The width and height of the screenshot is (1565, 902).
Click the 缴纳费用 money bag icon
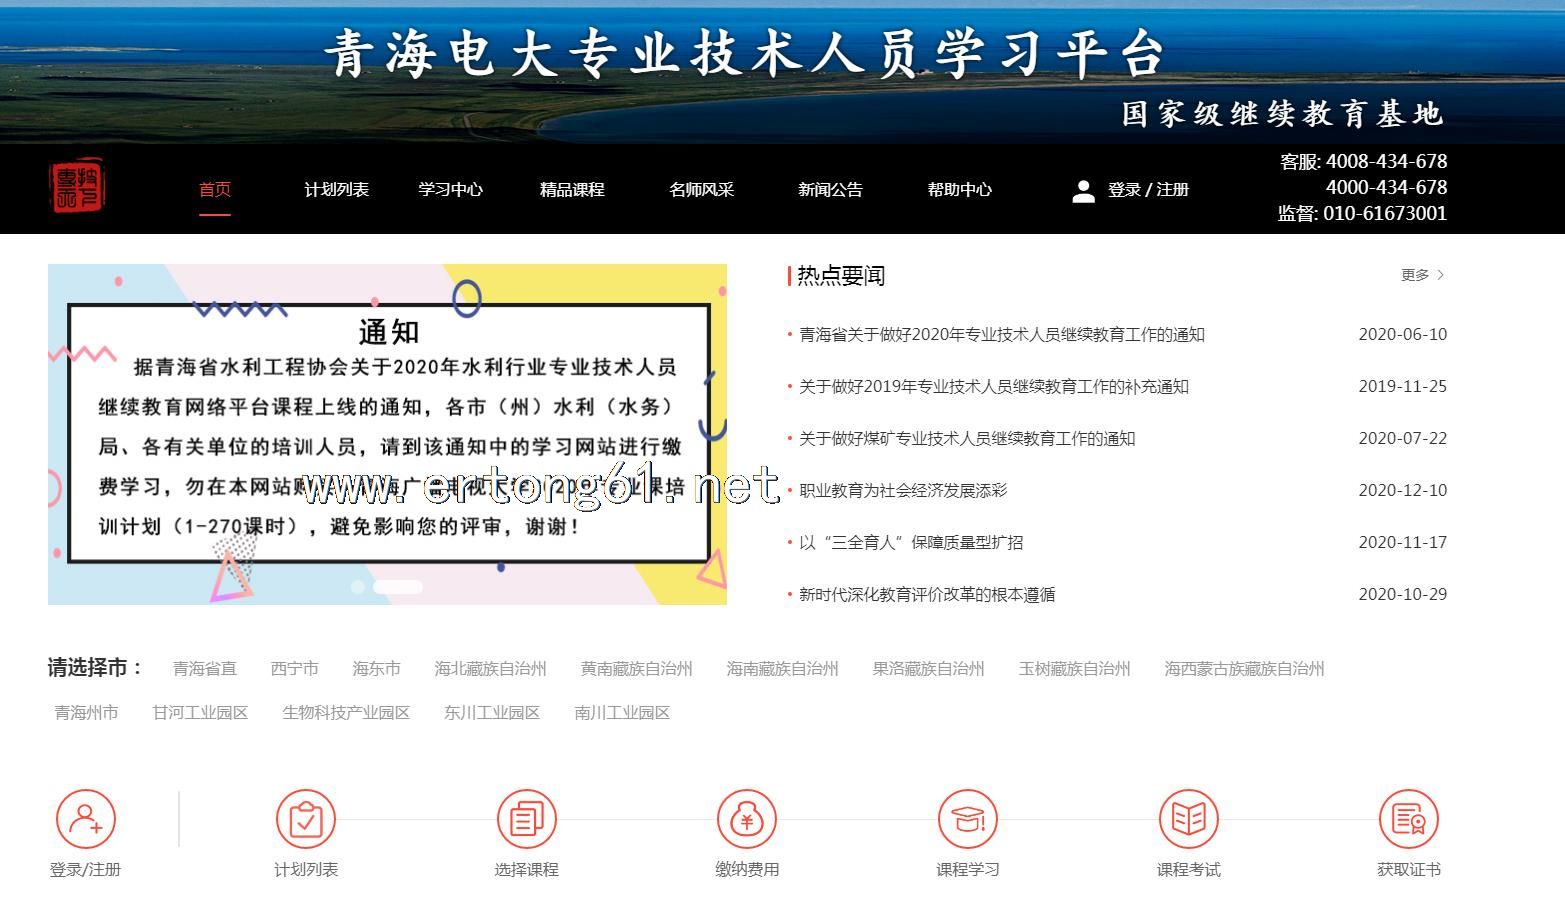(747, 819)
